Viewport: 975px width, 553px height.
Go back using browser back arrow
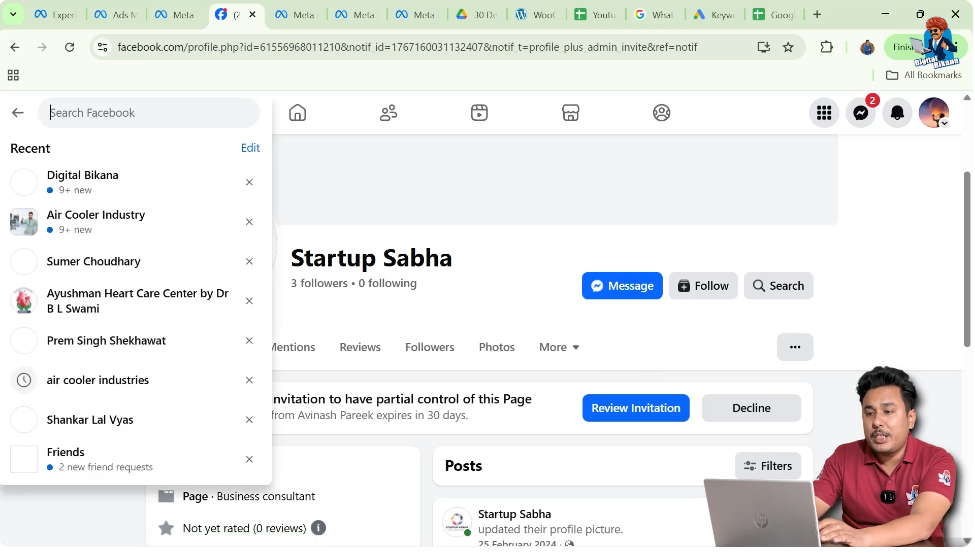15,47
